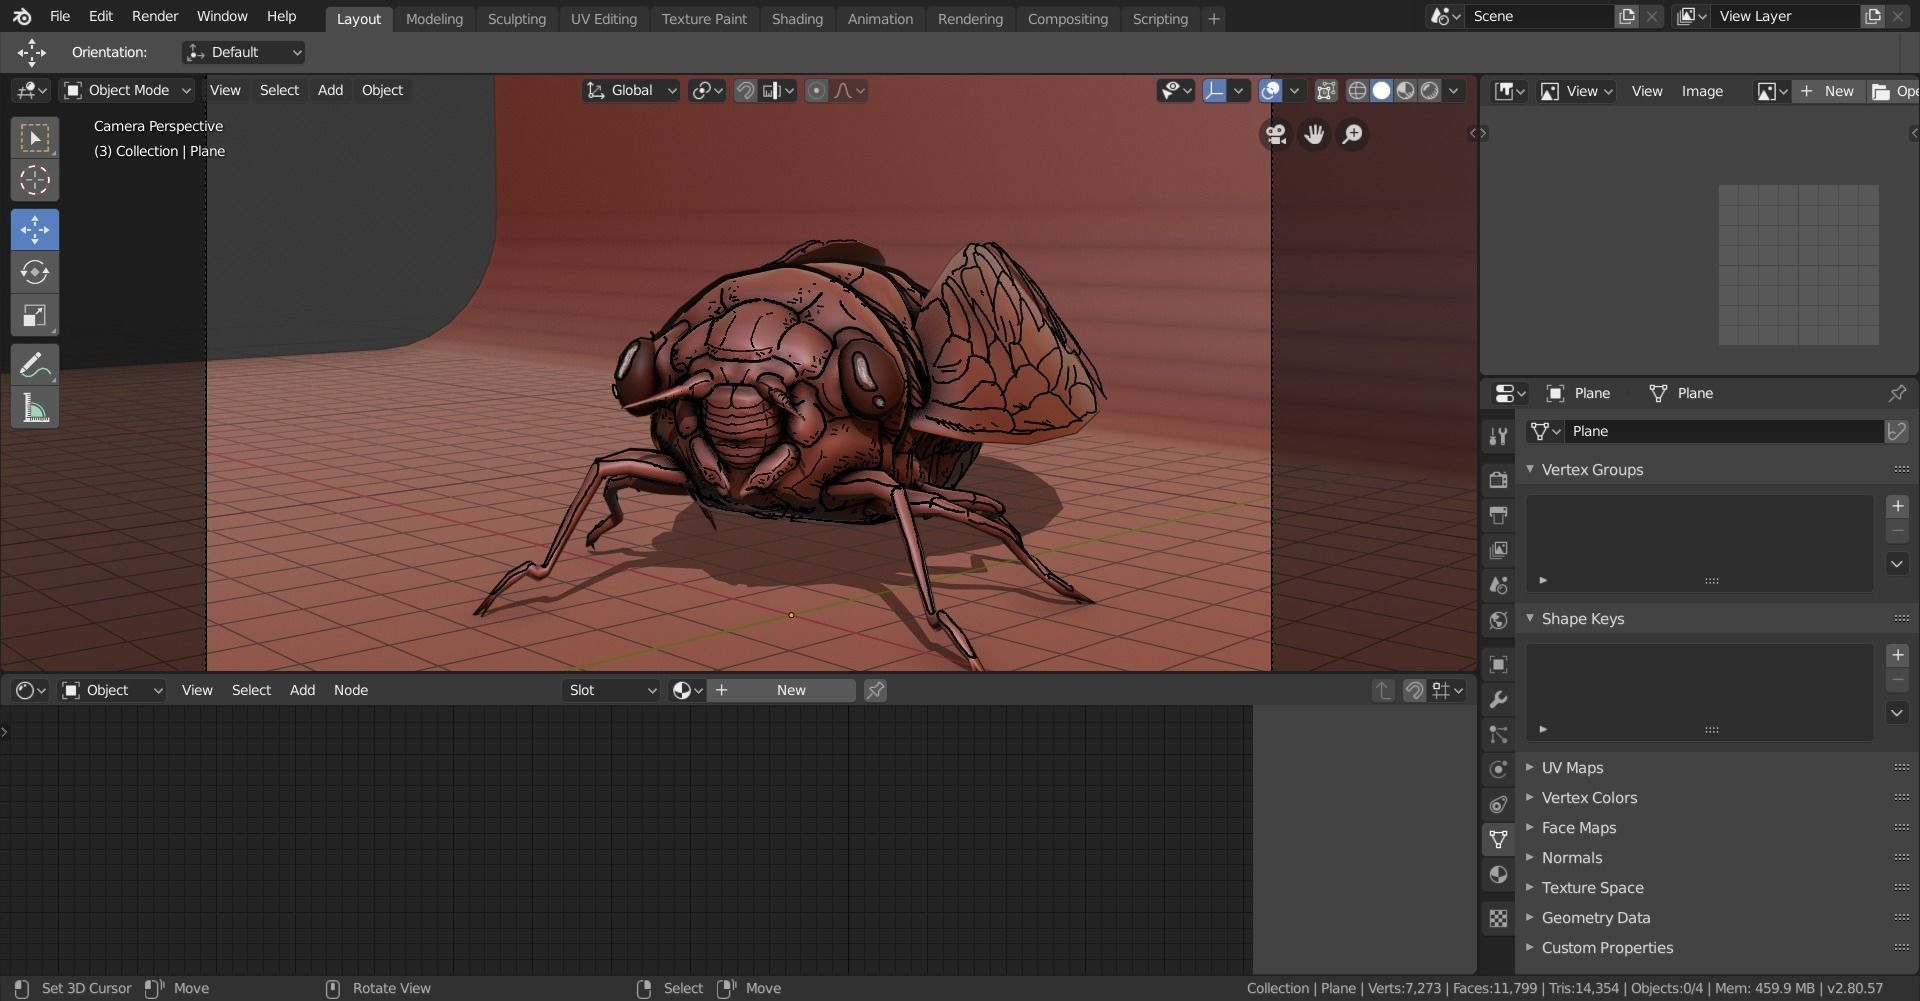
Task: Open Node menu in shader editor
Action: point(351,690)
